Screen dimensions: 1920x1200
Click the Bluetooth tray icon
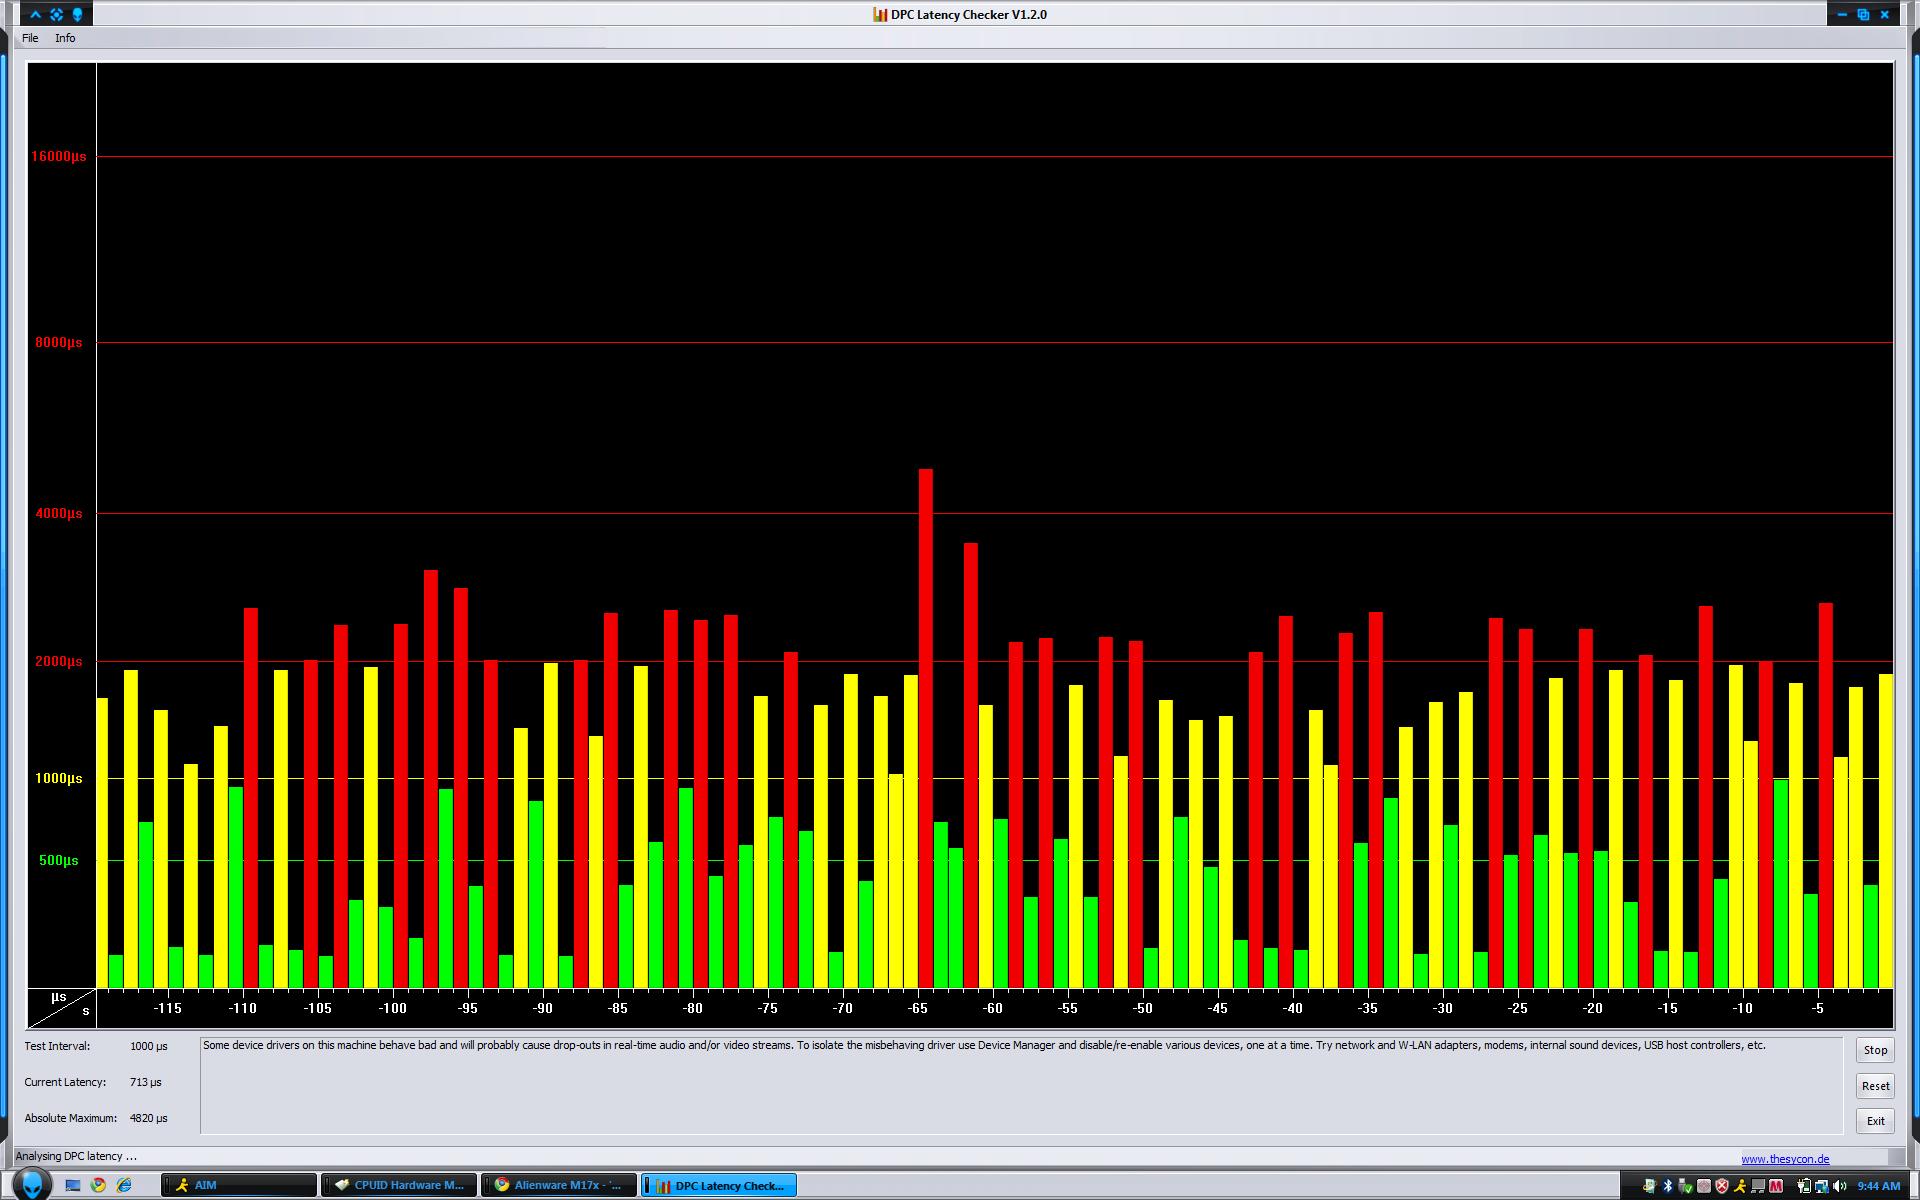[1667, 1186]
